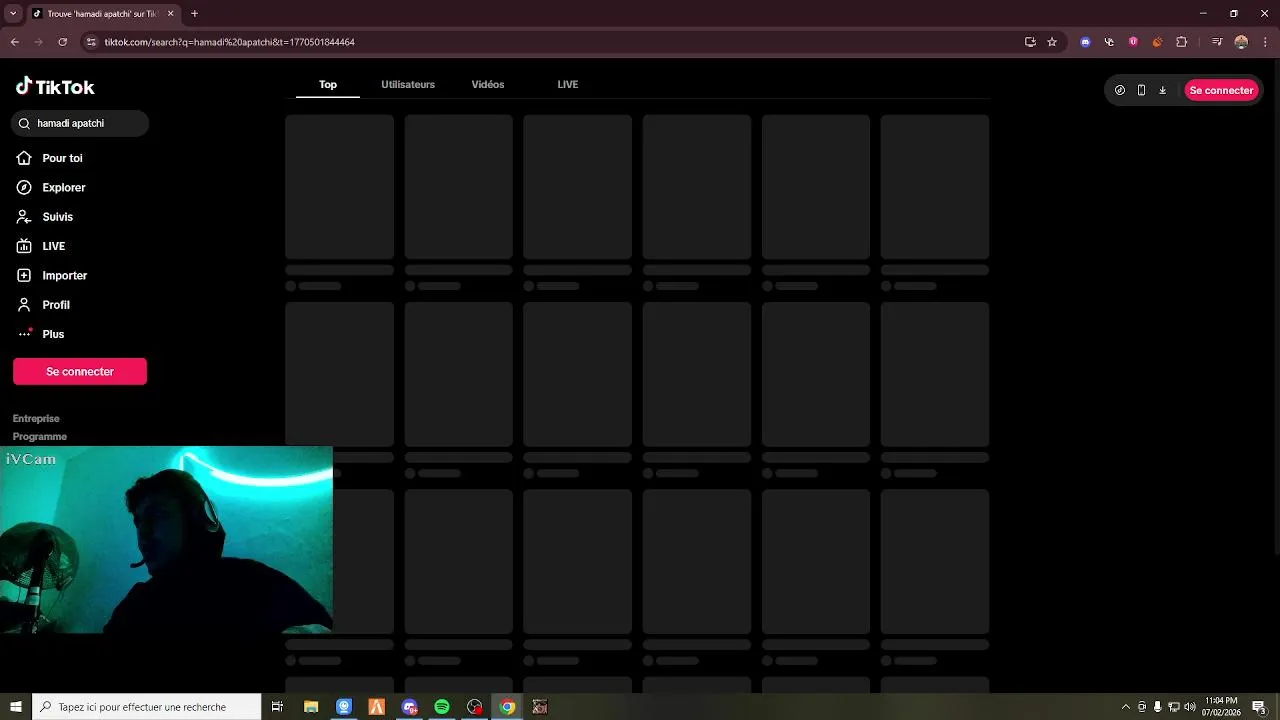Open OBS Studio from the taskbar
The height and width of the screenshot is (720, 1280).
point(475,707)
